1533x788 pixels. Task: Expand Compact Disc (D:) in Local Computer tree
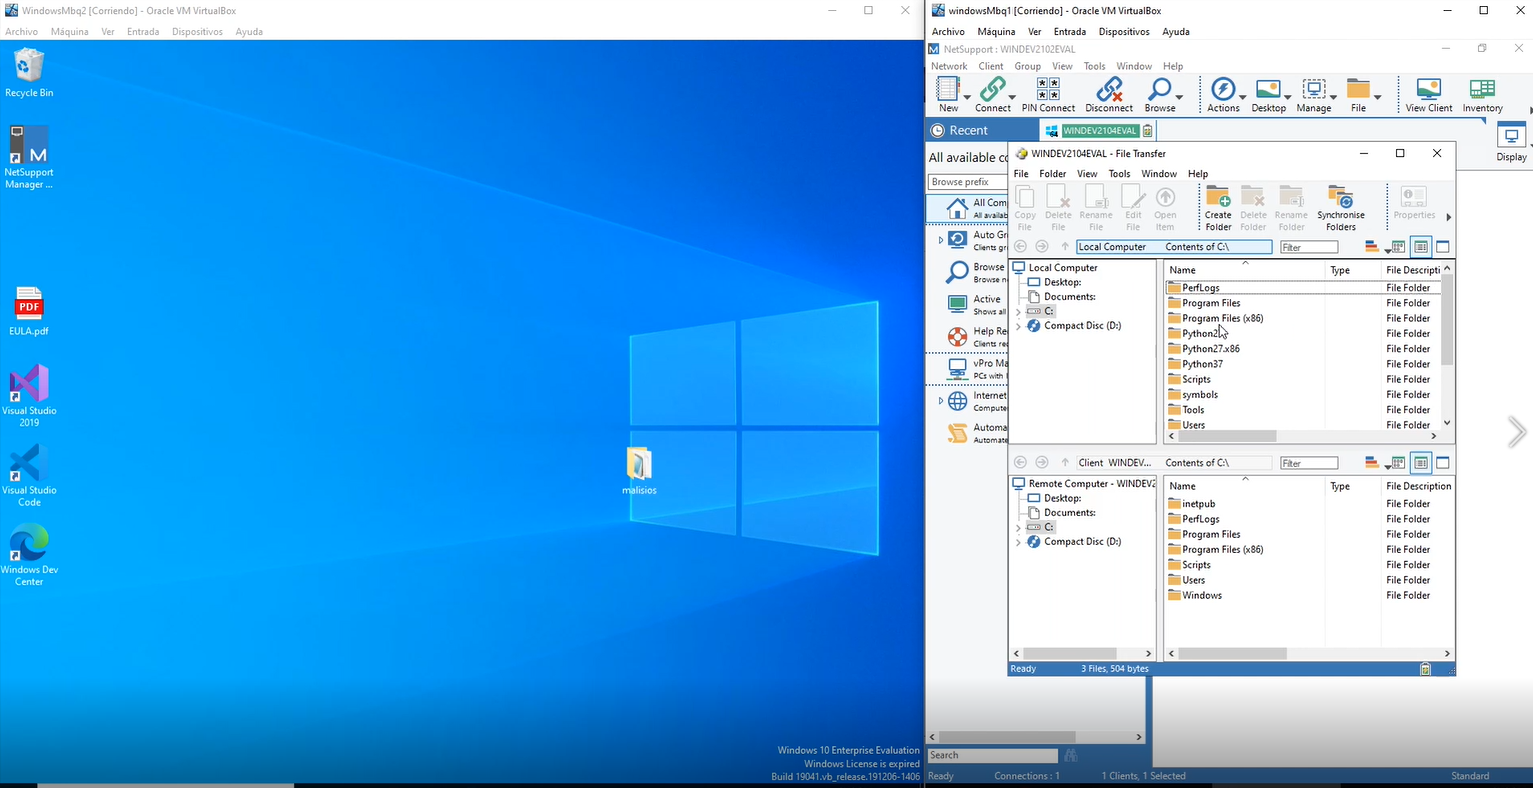point(1018,326)
